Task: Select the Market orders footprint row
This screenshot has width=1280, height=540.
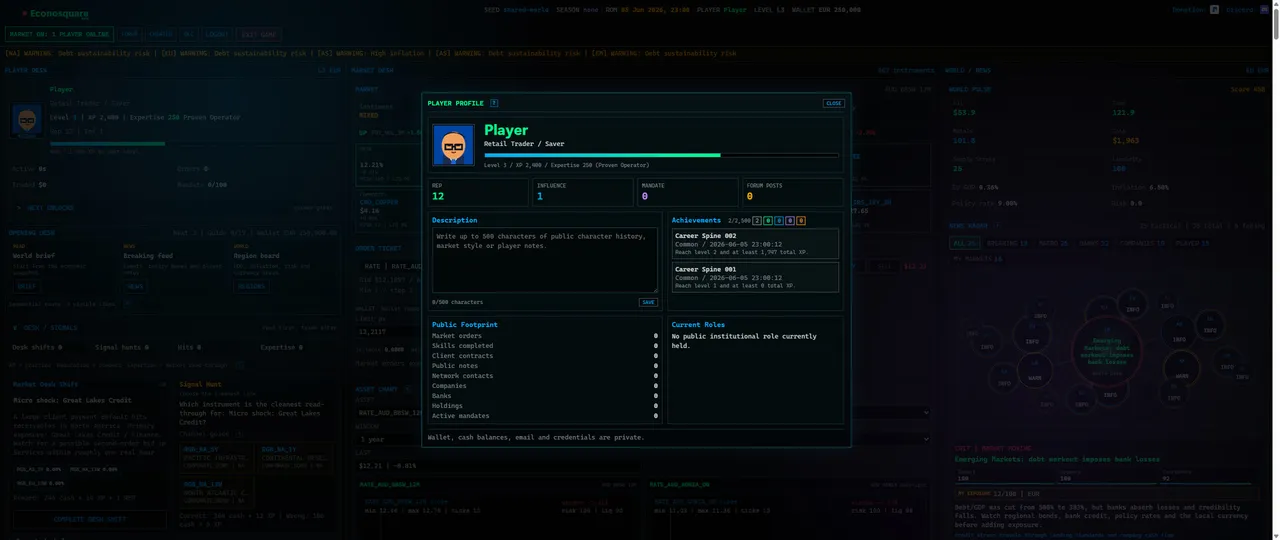Action: [x=545, y=336]
